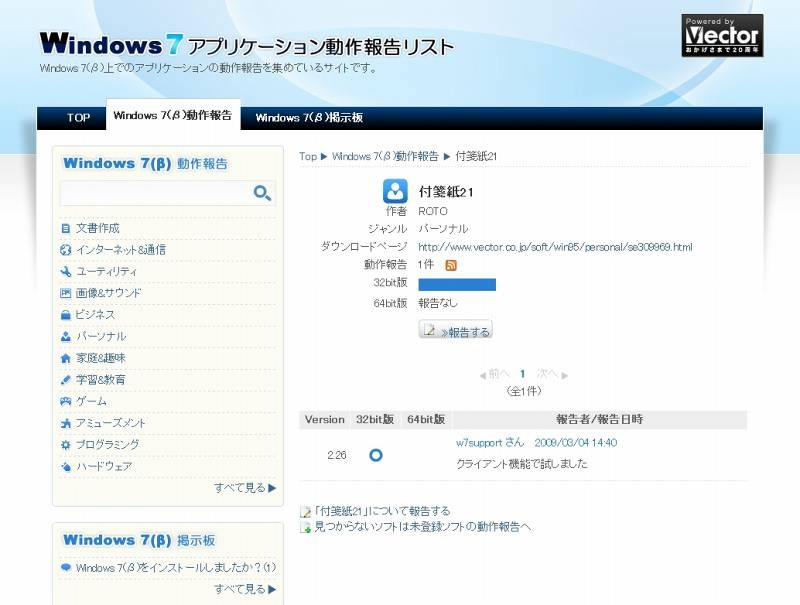Click the Vector powered-by logo
The height and width of the screenshot is (605, 800).
click(722, 35)
